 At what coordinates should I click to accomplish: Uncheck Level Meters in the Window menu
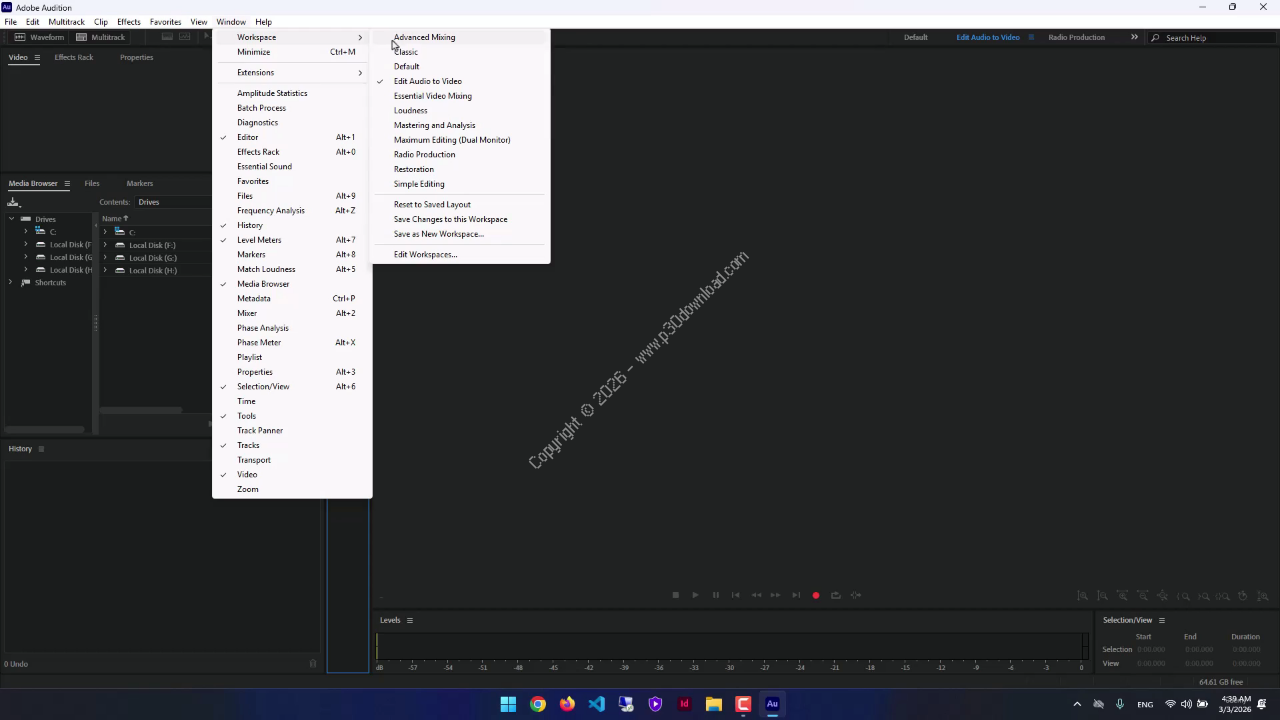[x=292, y=240]
